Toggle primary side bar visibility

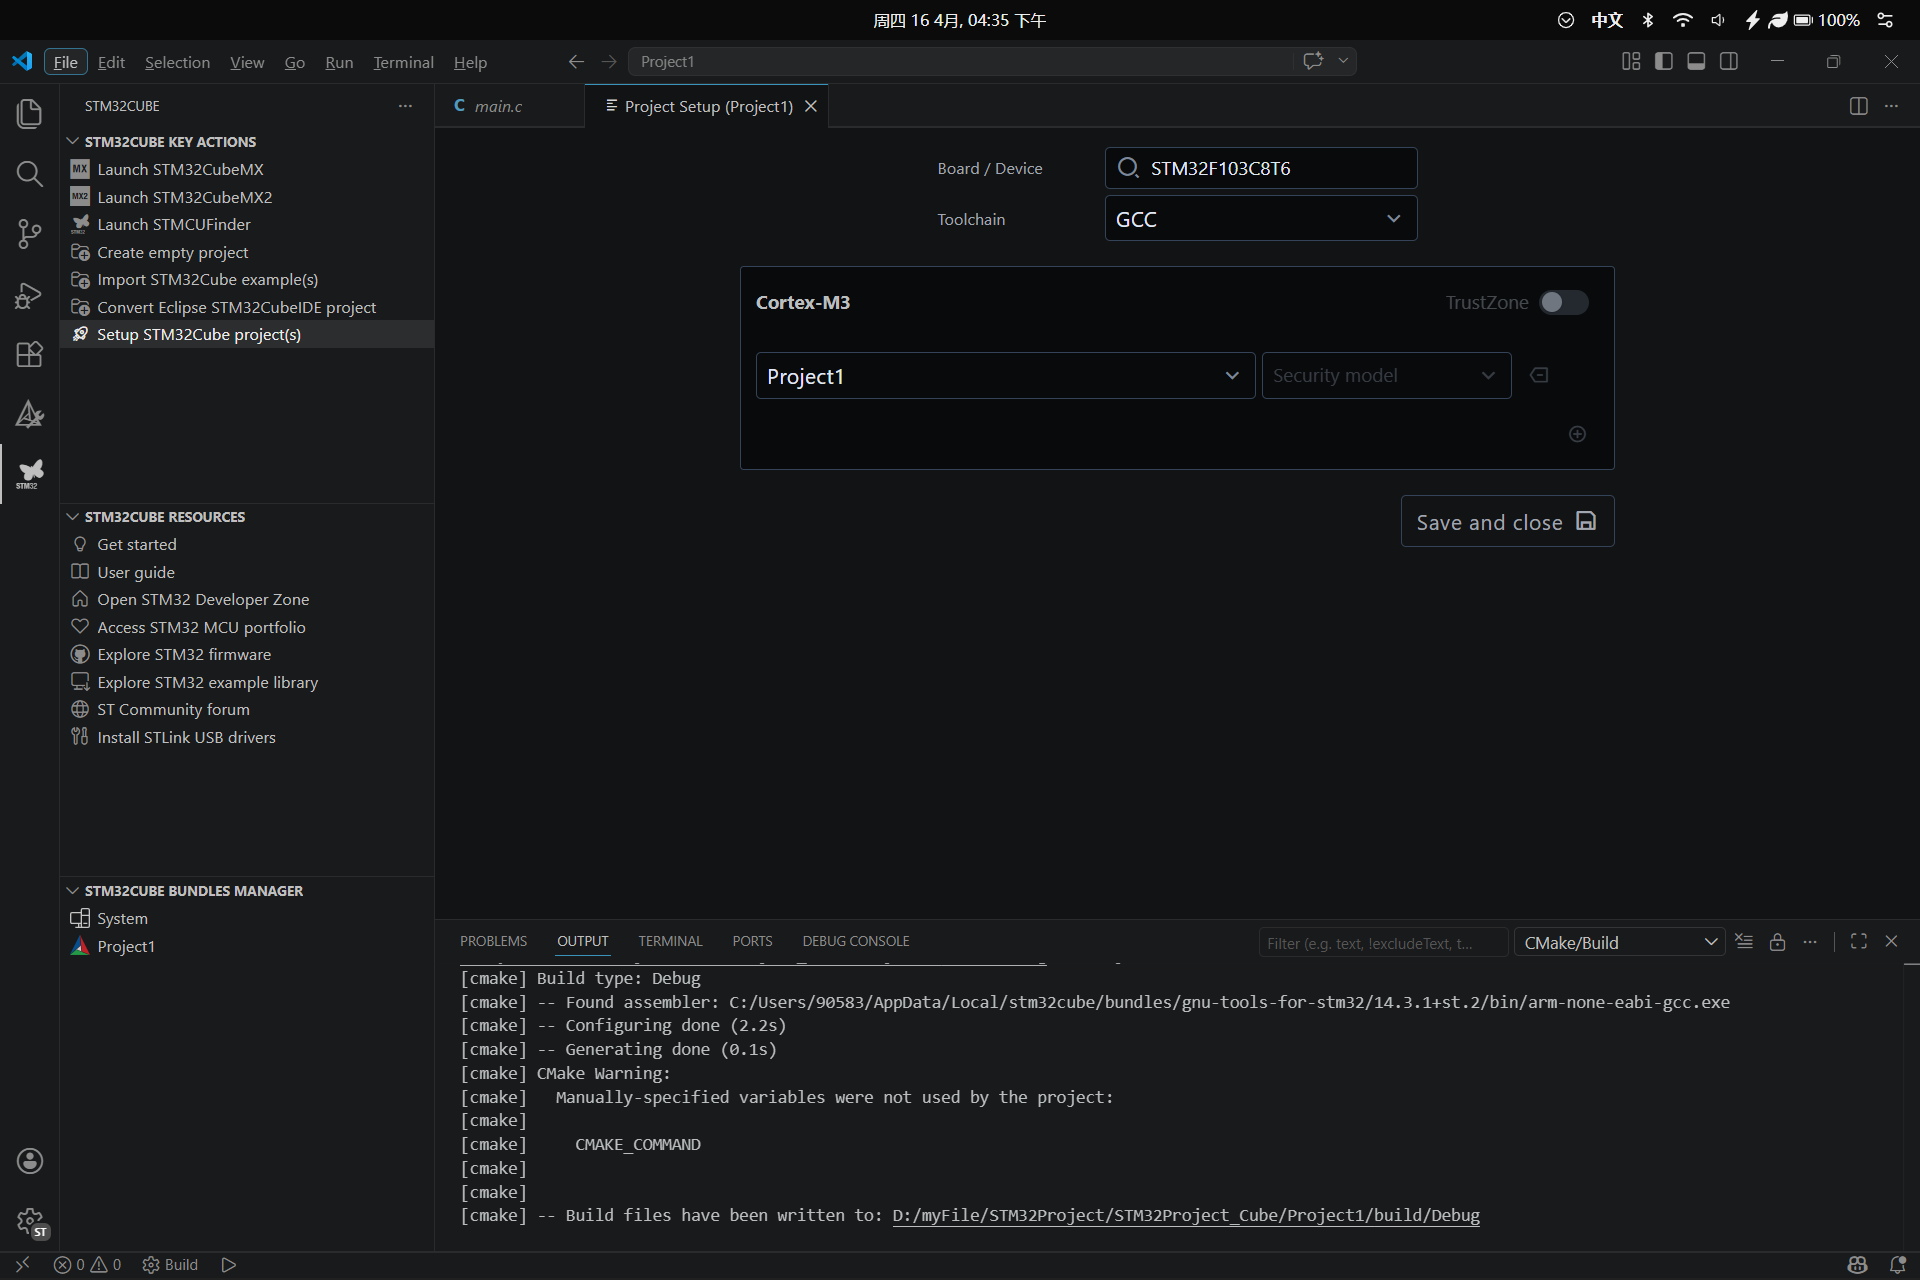(1664, 62)
